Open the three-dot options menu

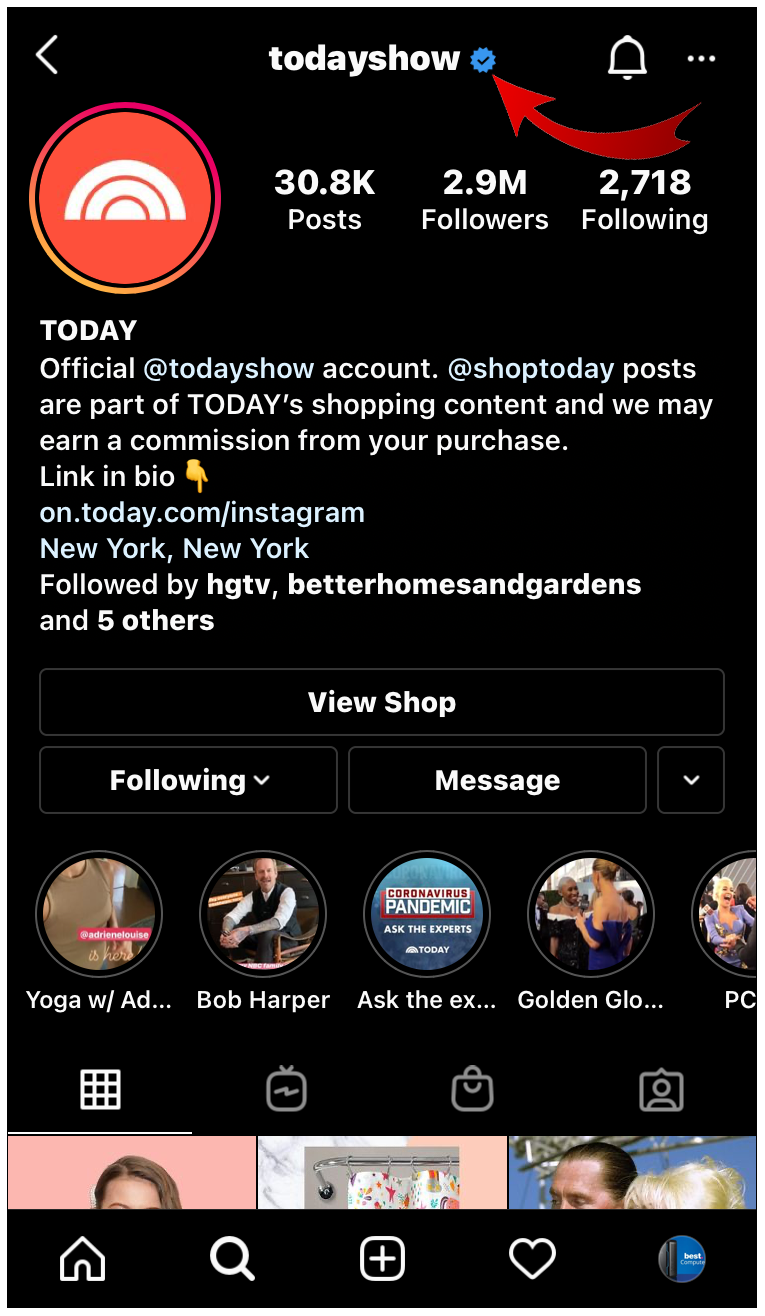click(x=701, y=59)
